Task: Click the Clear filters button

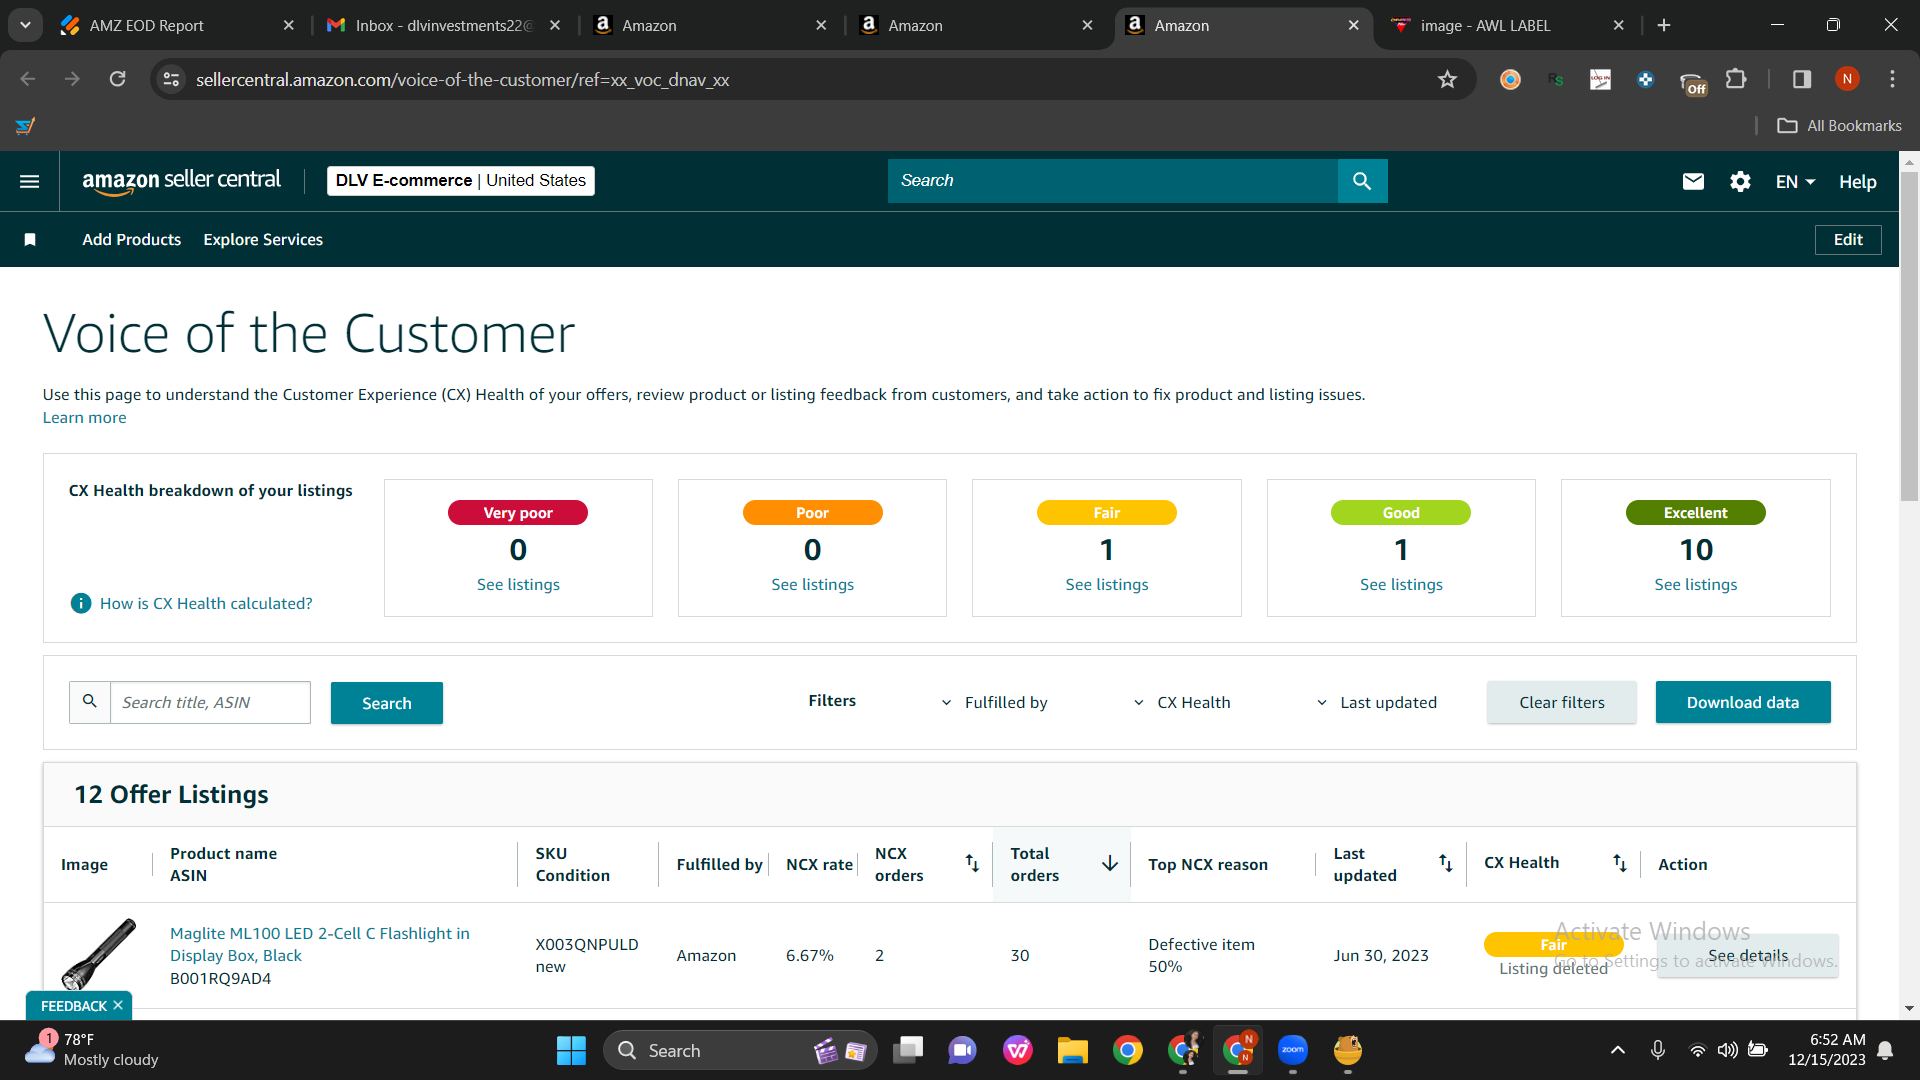Action: pyautogui.click(x=1562, y=702)
